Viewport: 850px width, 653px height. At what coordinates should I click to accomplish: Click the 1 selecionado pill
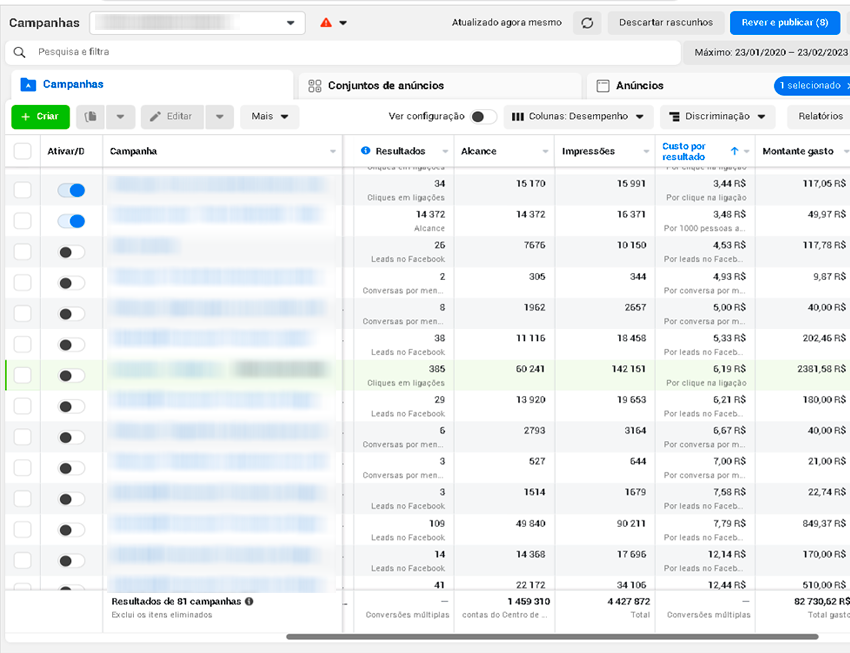[811, 86]
